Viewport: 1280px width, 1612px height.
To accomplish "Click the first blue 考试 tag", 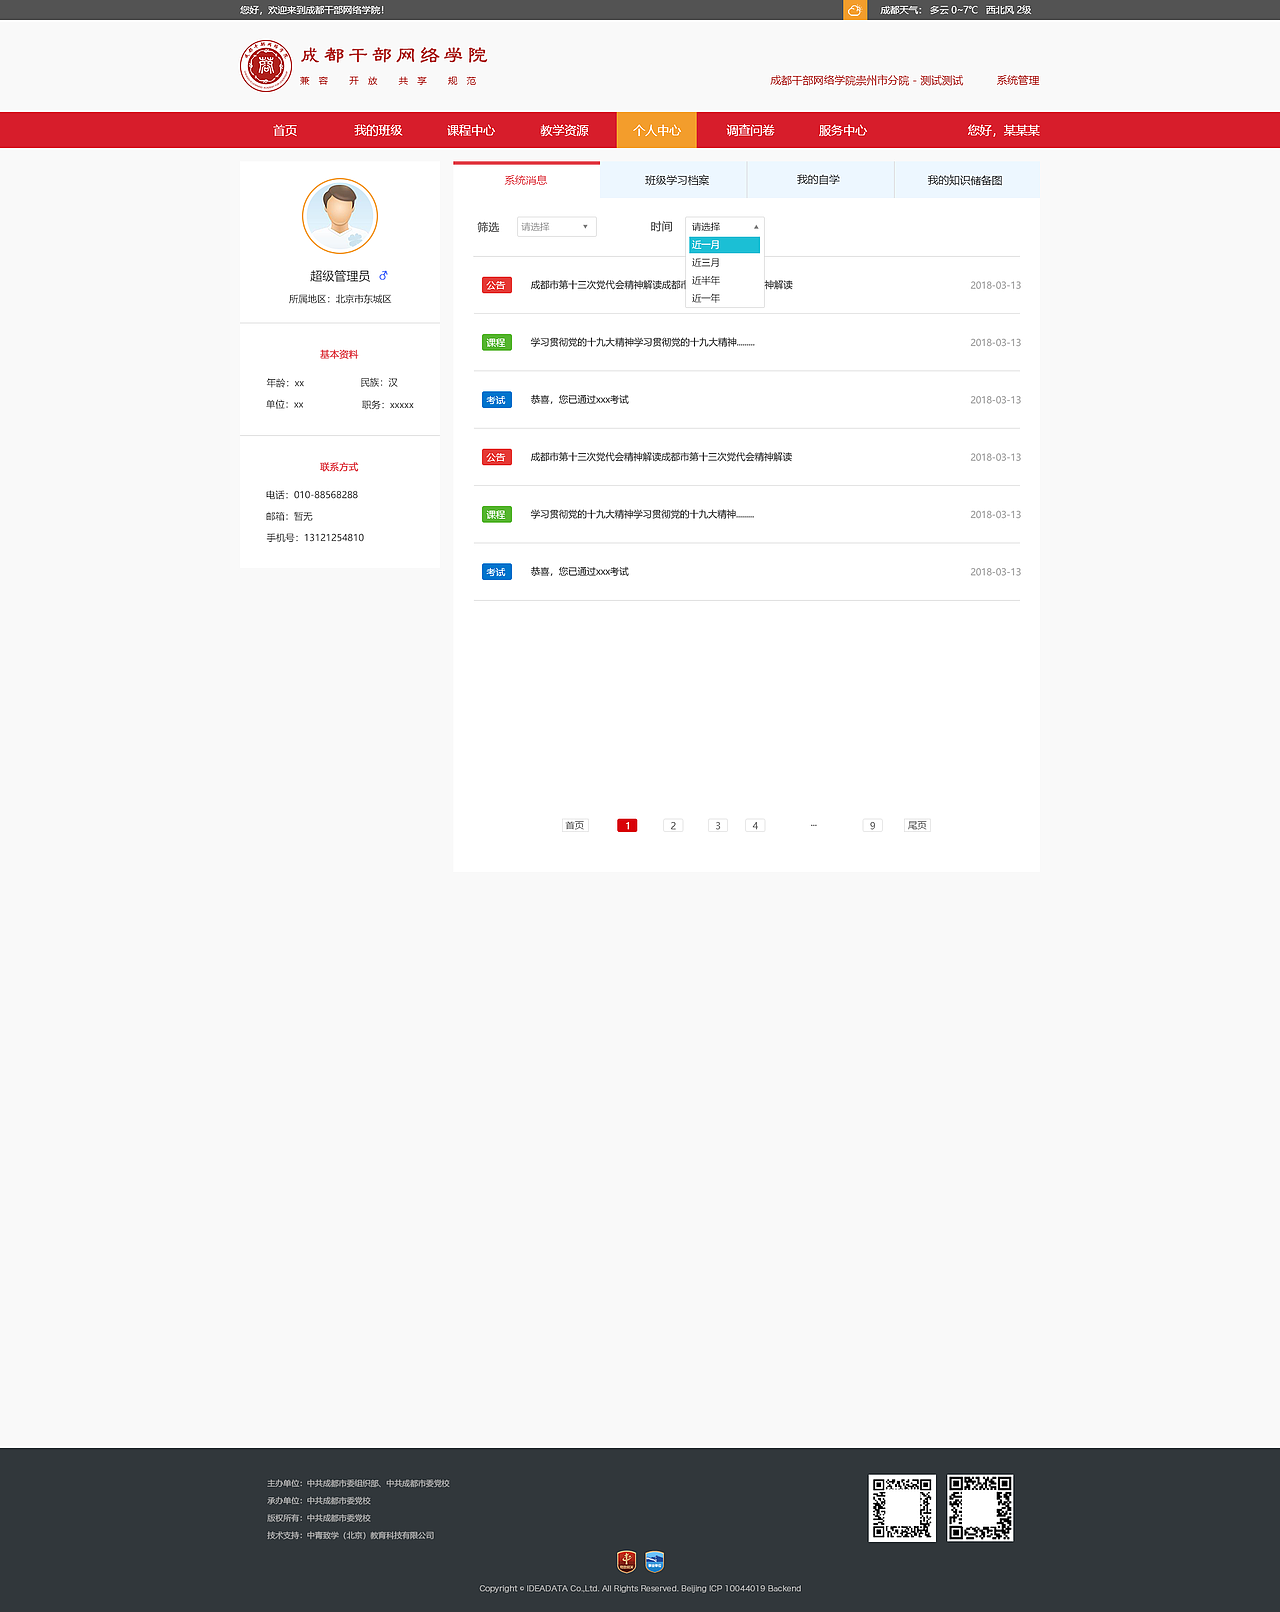I will pos(496,400).
